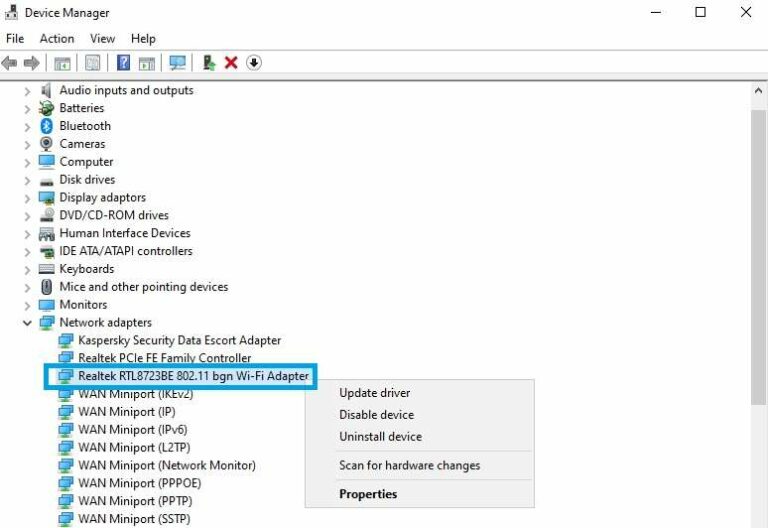Select Realtek RTL8723BE Wi-Fi Adapter
Image resolution: width=768 pixels, height=528 pixels.
pos(193,376)
